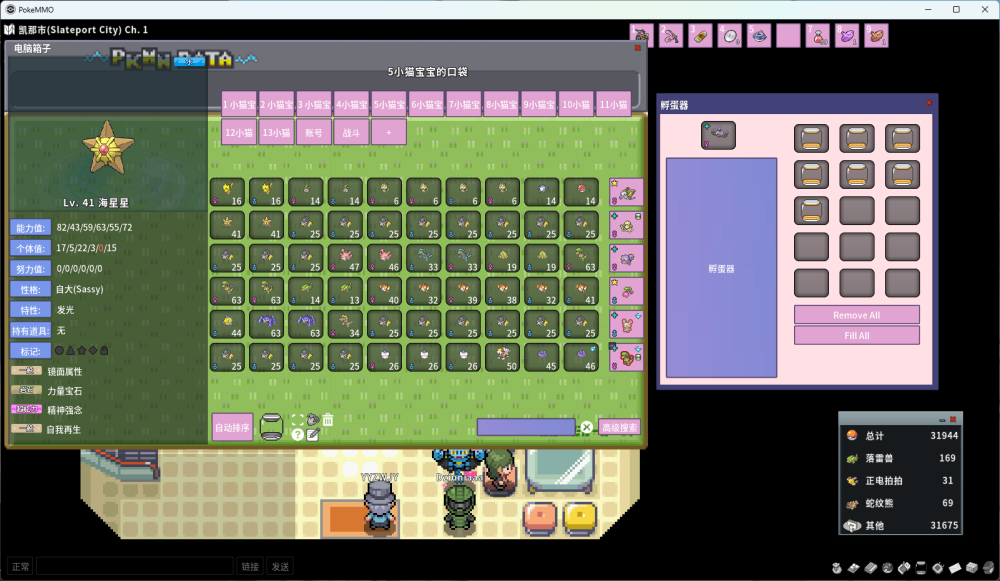
Task: Click the first filled incubator slot
Action: 811,138
